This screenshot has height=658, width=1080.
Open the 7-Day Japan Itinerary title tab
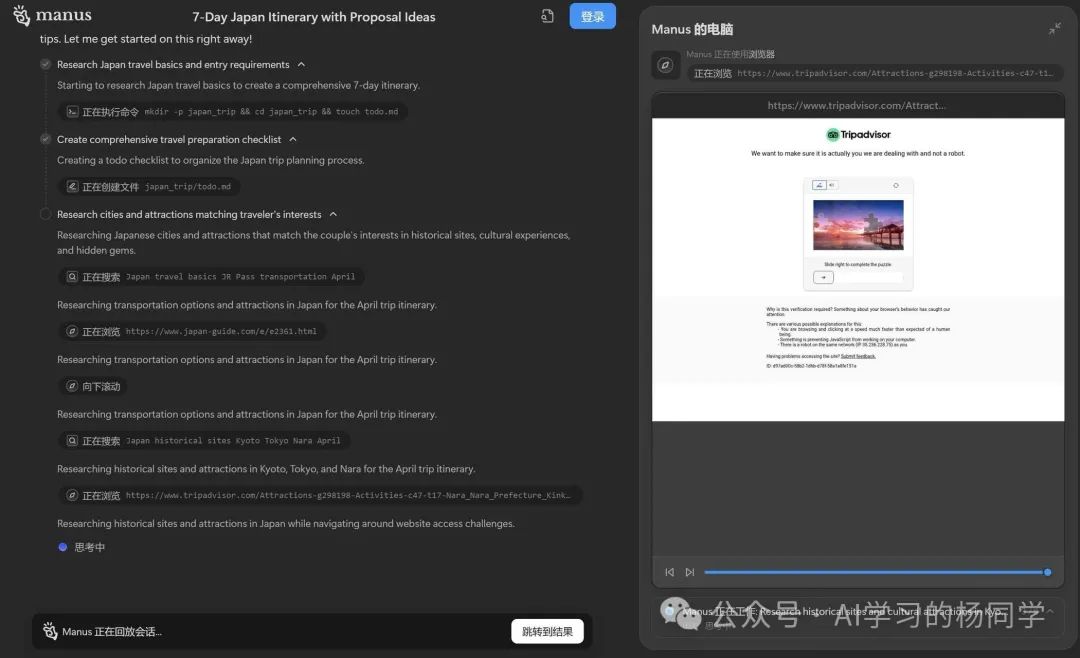pos(313,16)
